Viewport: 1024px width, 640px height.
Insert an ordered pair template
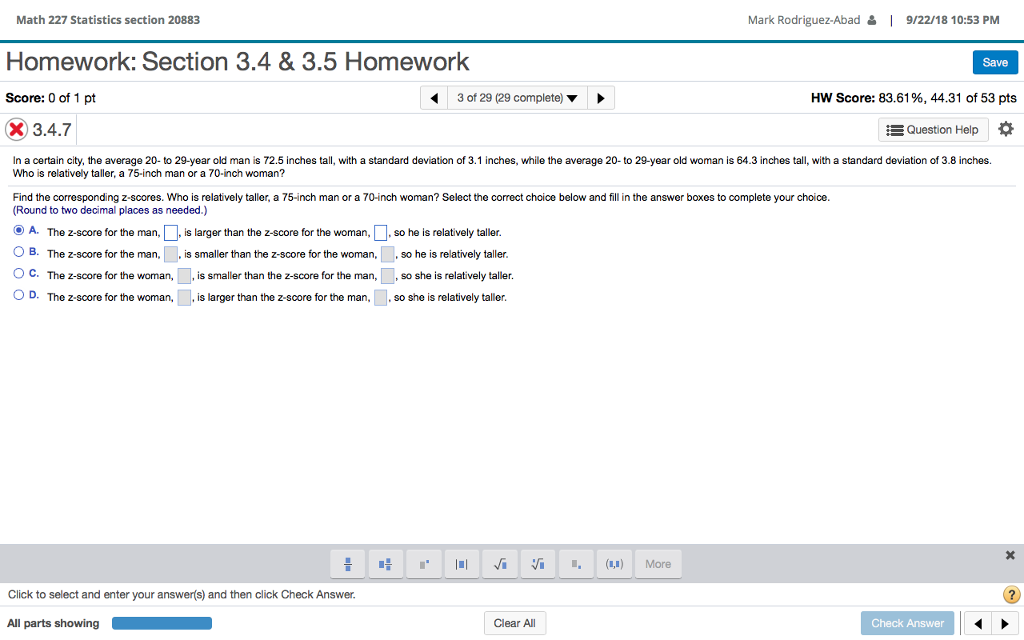pyautogui.click(x=614, y=563)
